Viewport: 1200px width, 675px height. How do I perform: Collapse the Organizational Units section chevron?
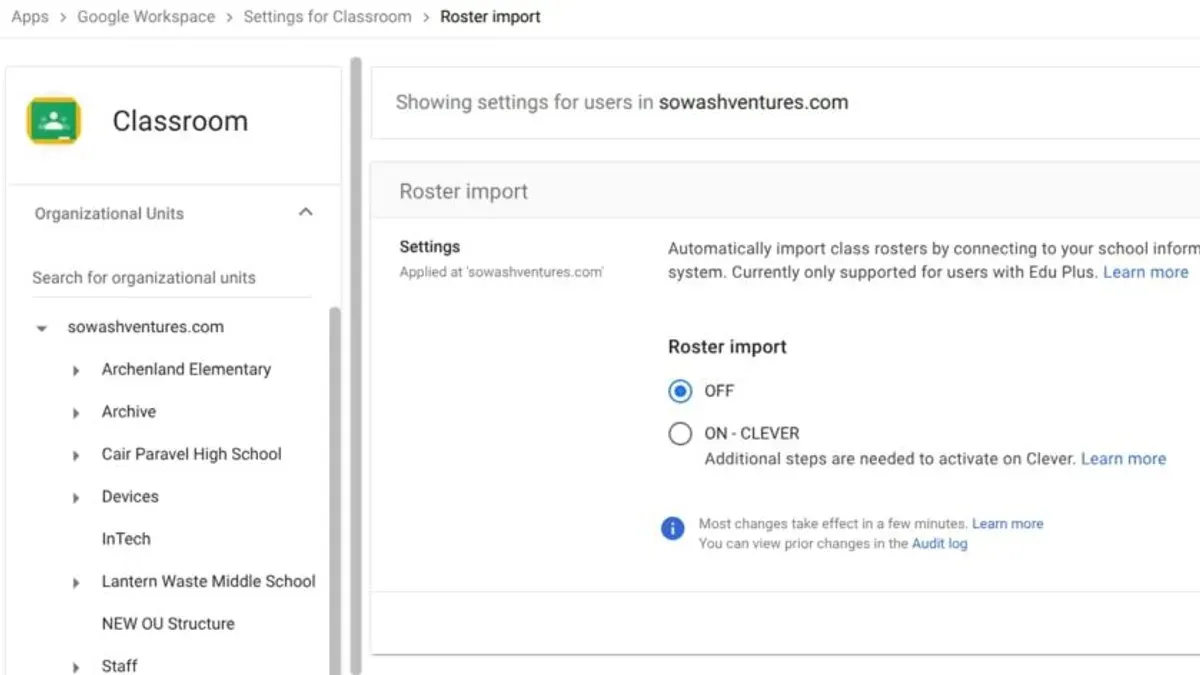coord(306,212)
